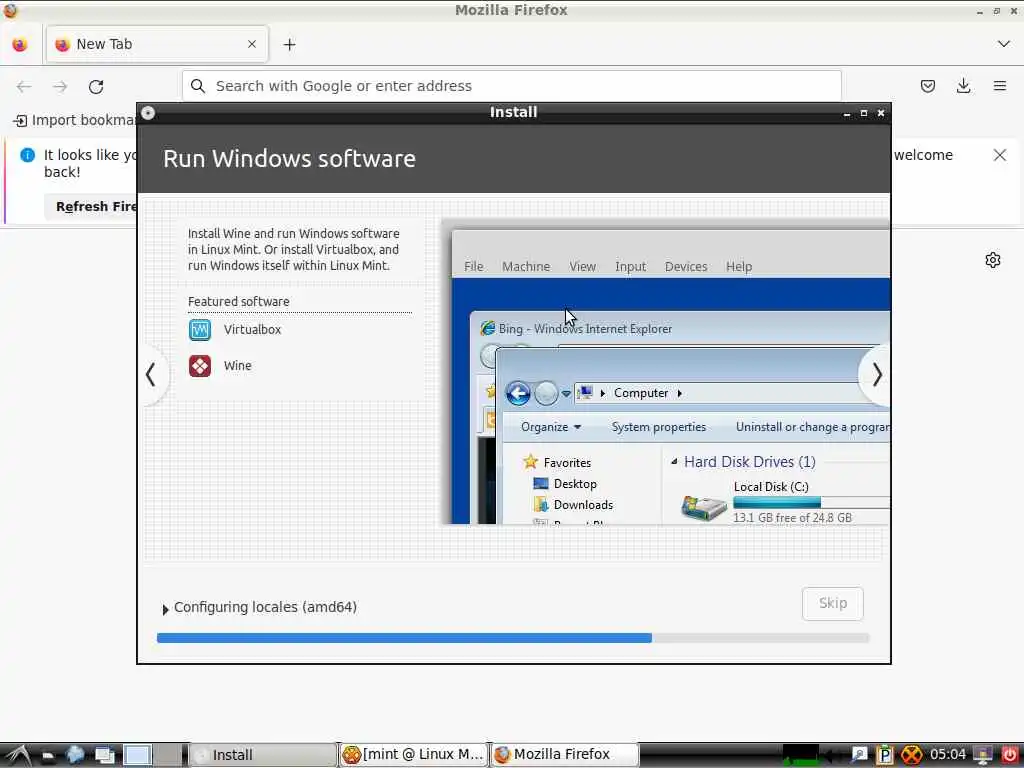Open the Firefox View icon beside tabs
This screenshot has height=768, width=1024.
pyautogui.click(x=20, y=44)
